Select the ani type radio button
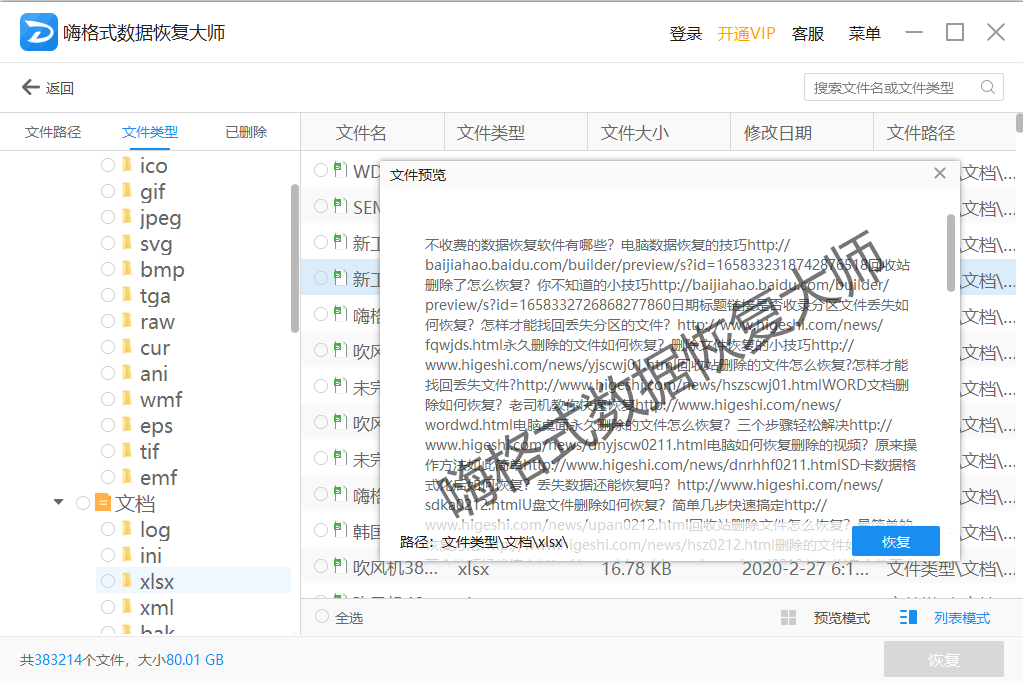 point(108,372)
